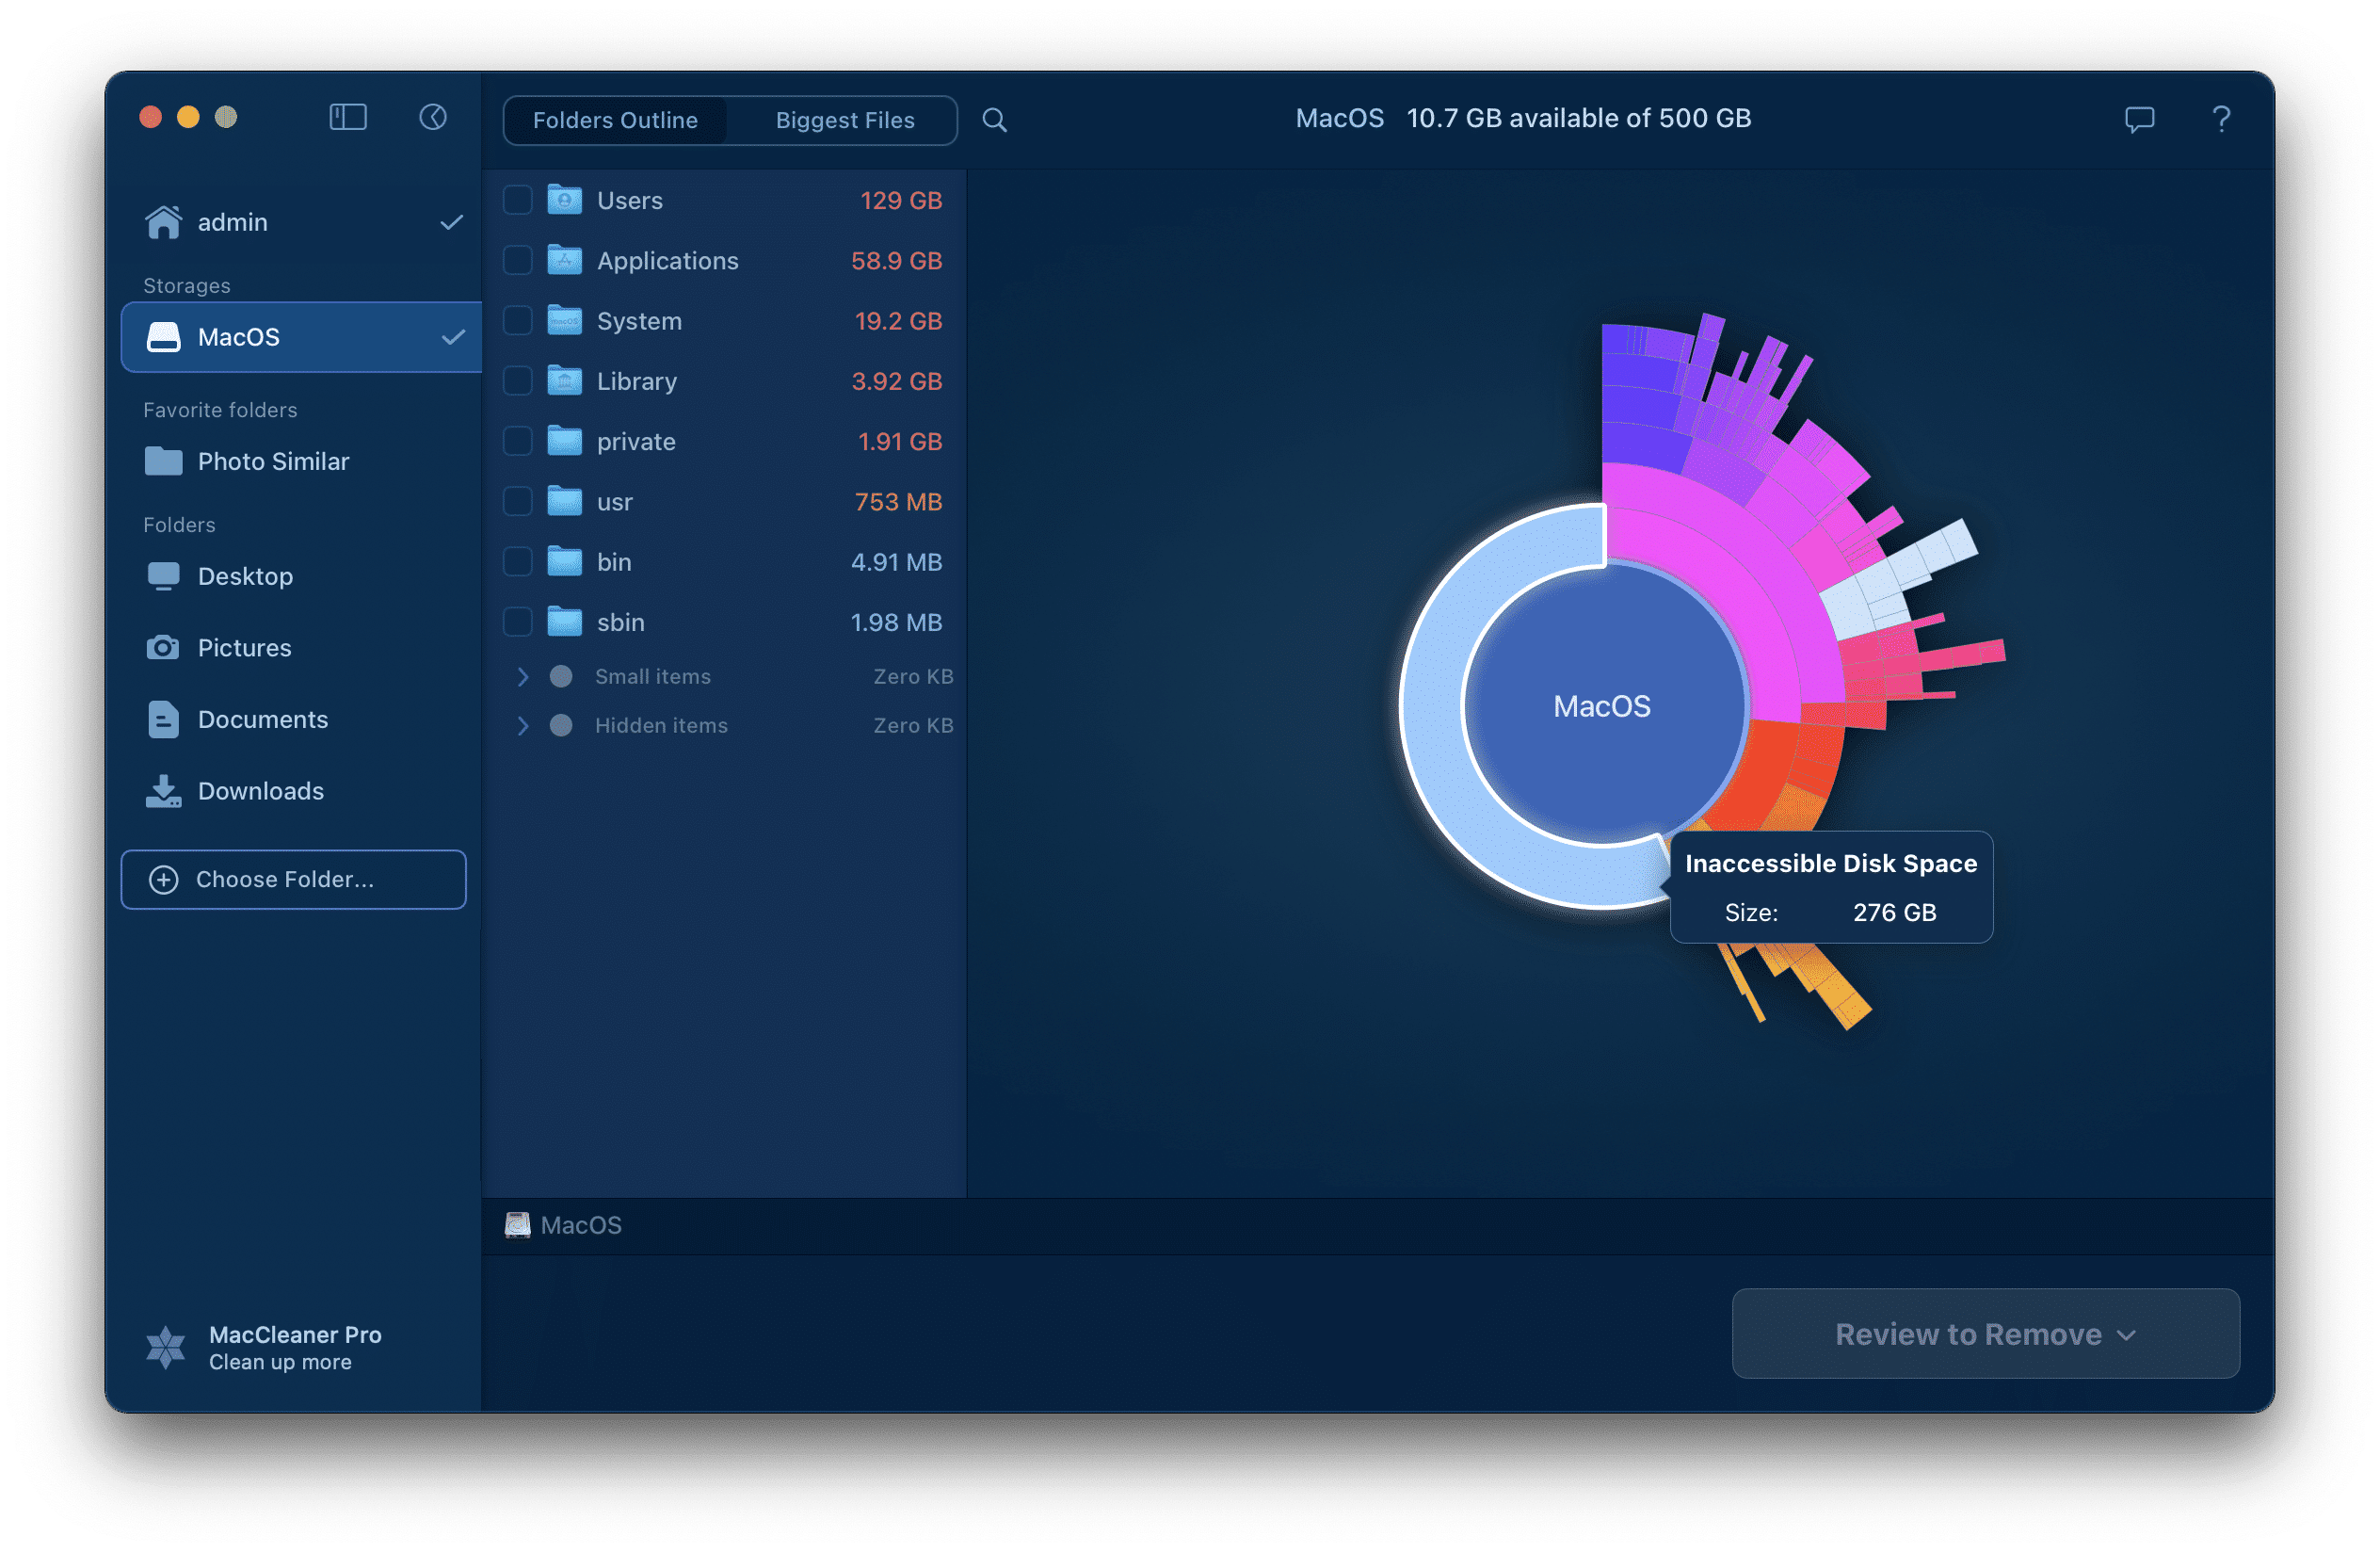Click the 10.7 GB available of 500 GB text
Image resolution: width=2380 pixels, height=1552 pixels.
pyautogui.click(x=1578, y=118)
